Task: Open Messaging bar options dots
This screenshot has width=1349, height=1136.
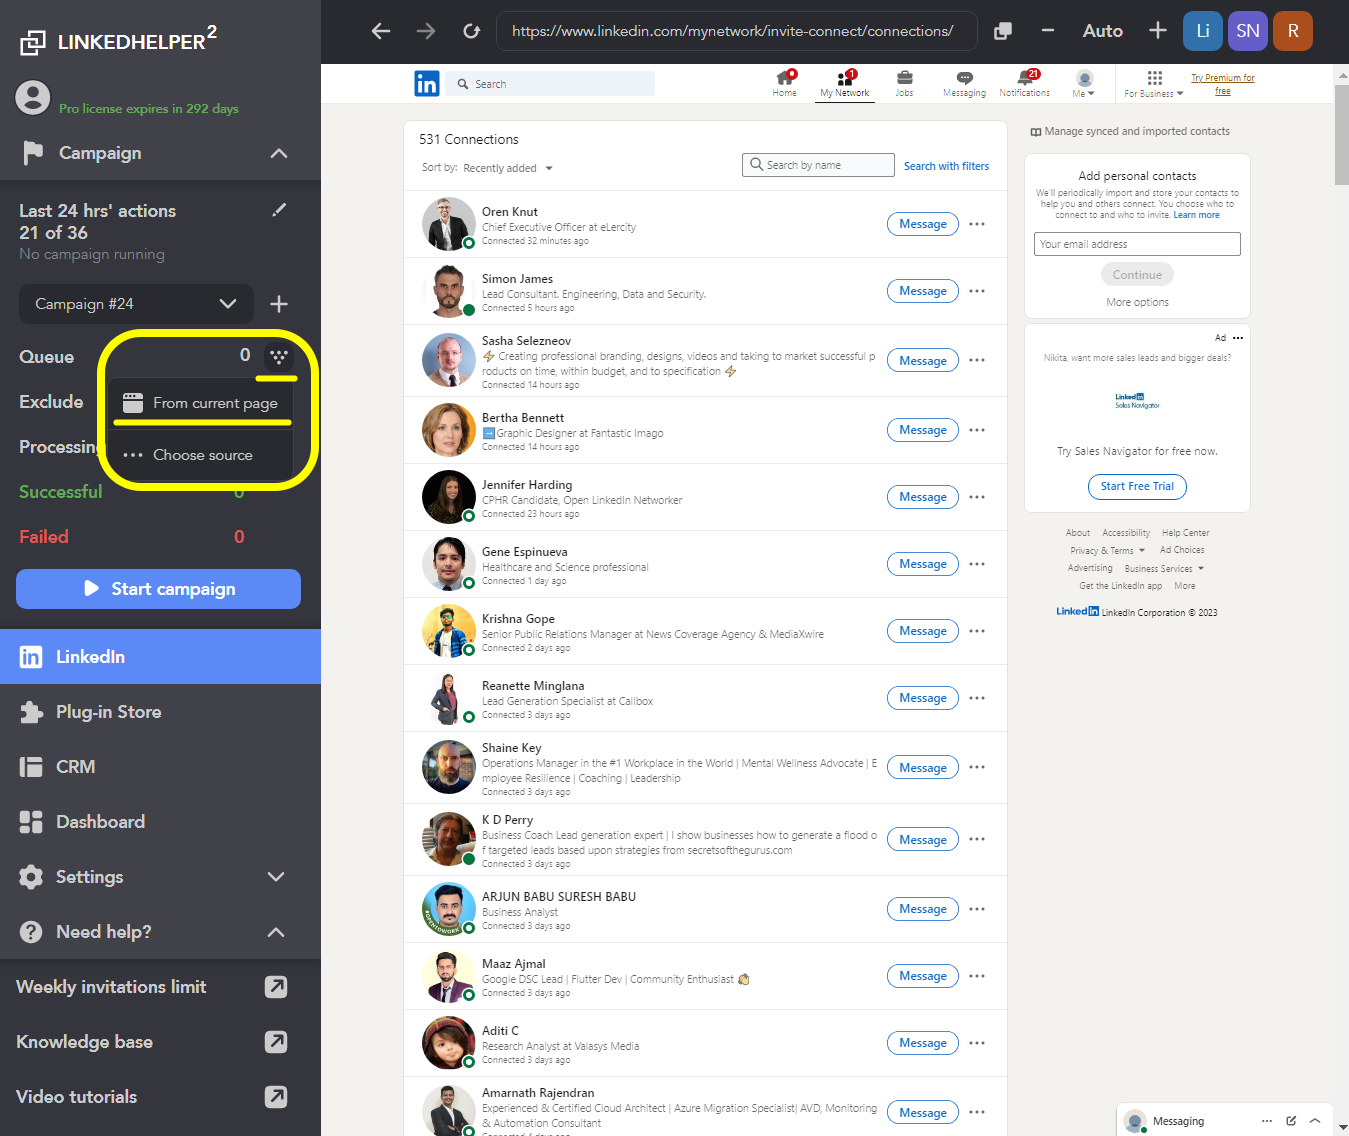Action: (x=1267, y=1121)
